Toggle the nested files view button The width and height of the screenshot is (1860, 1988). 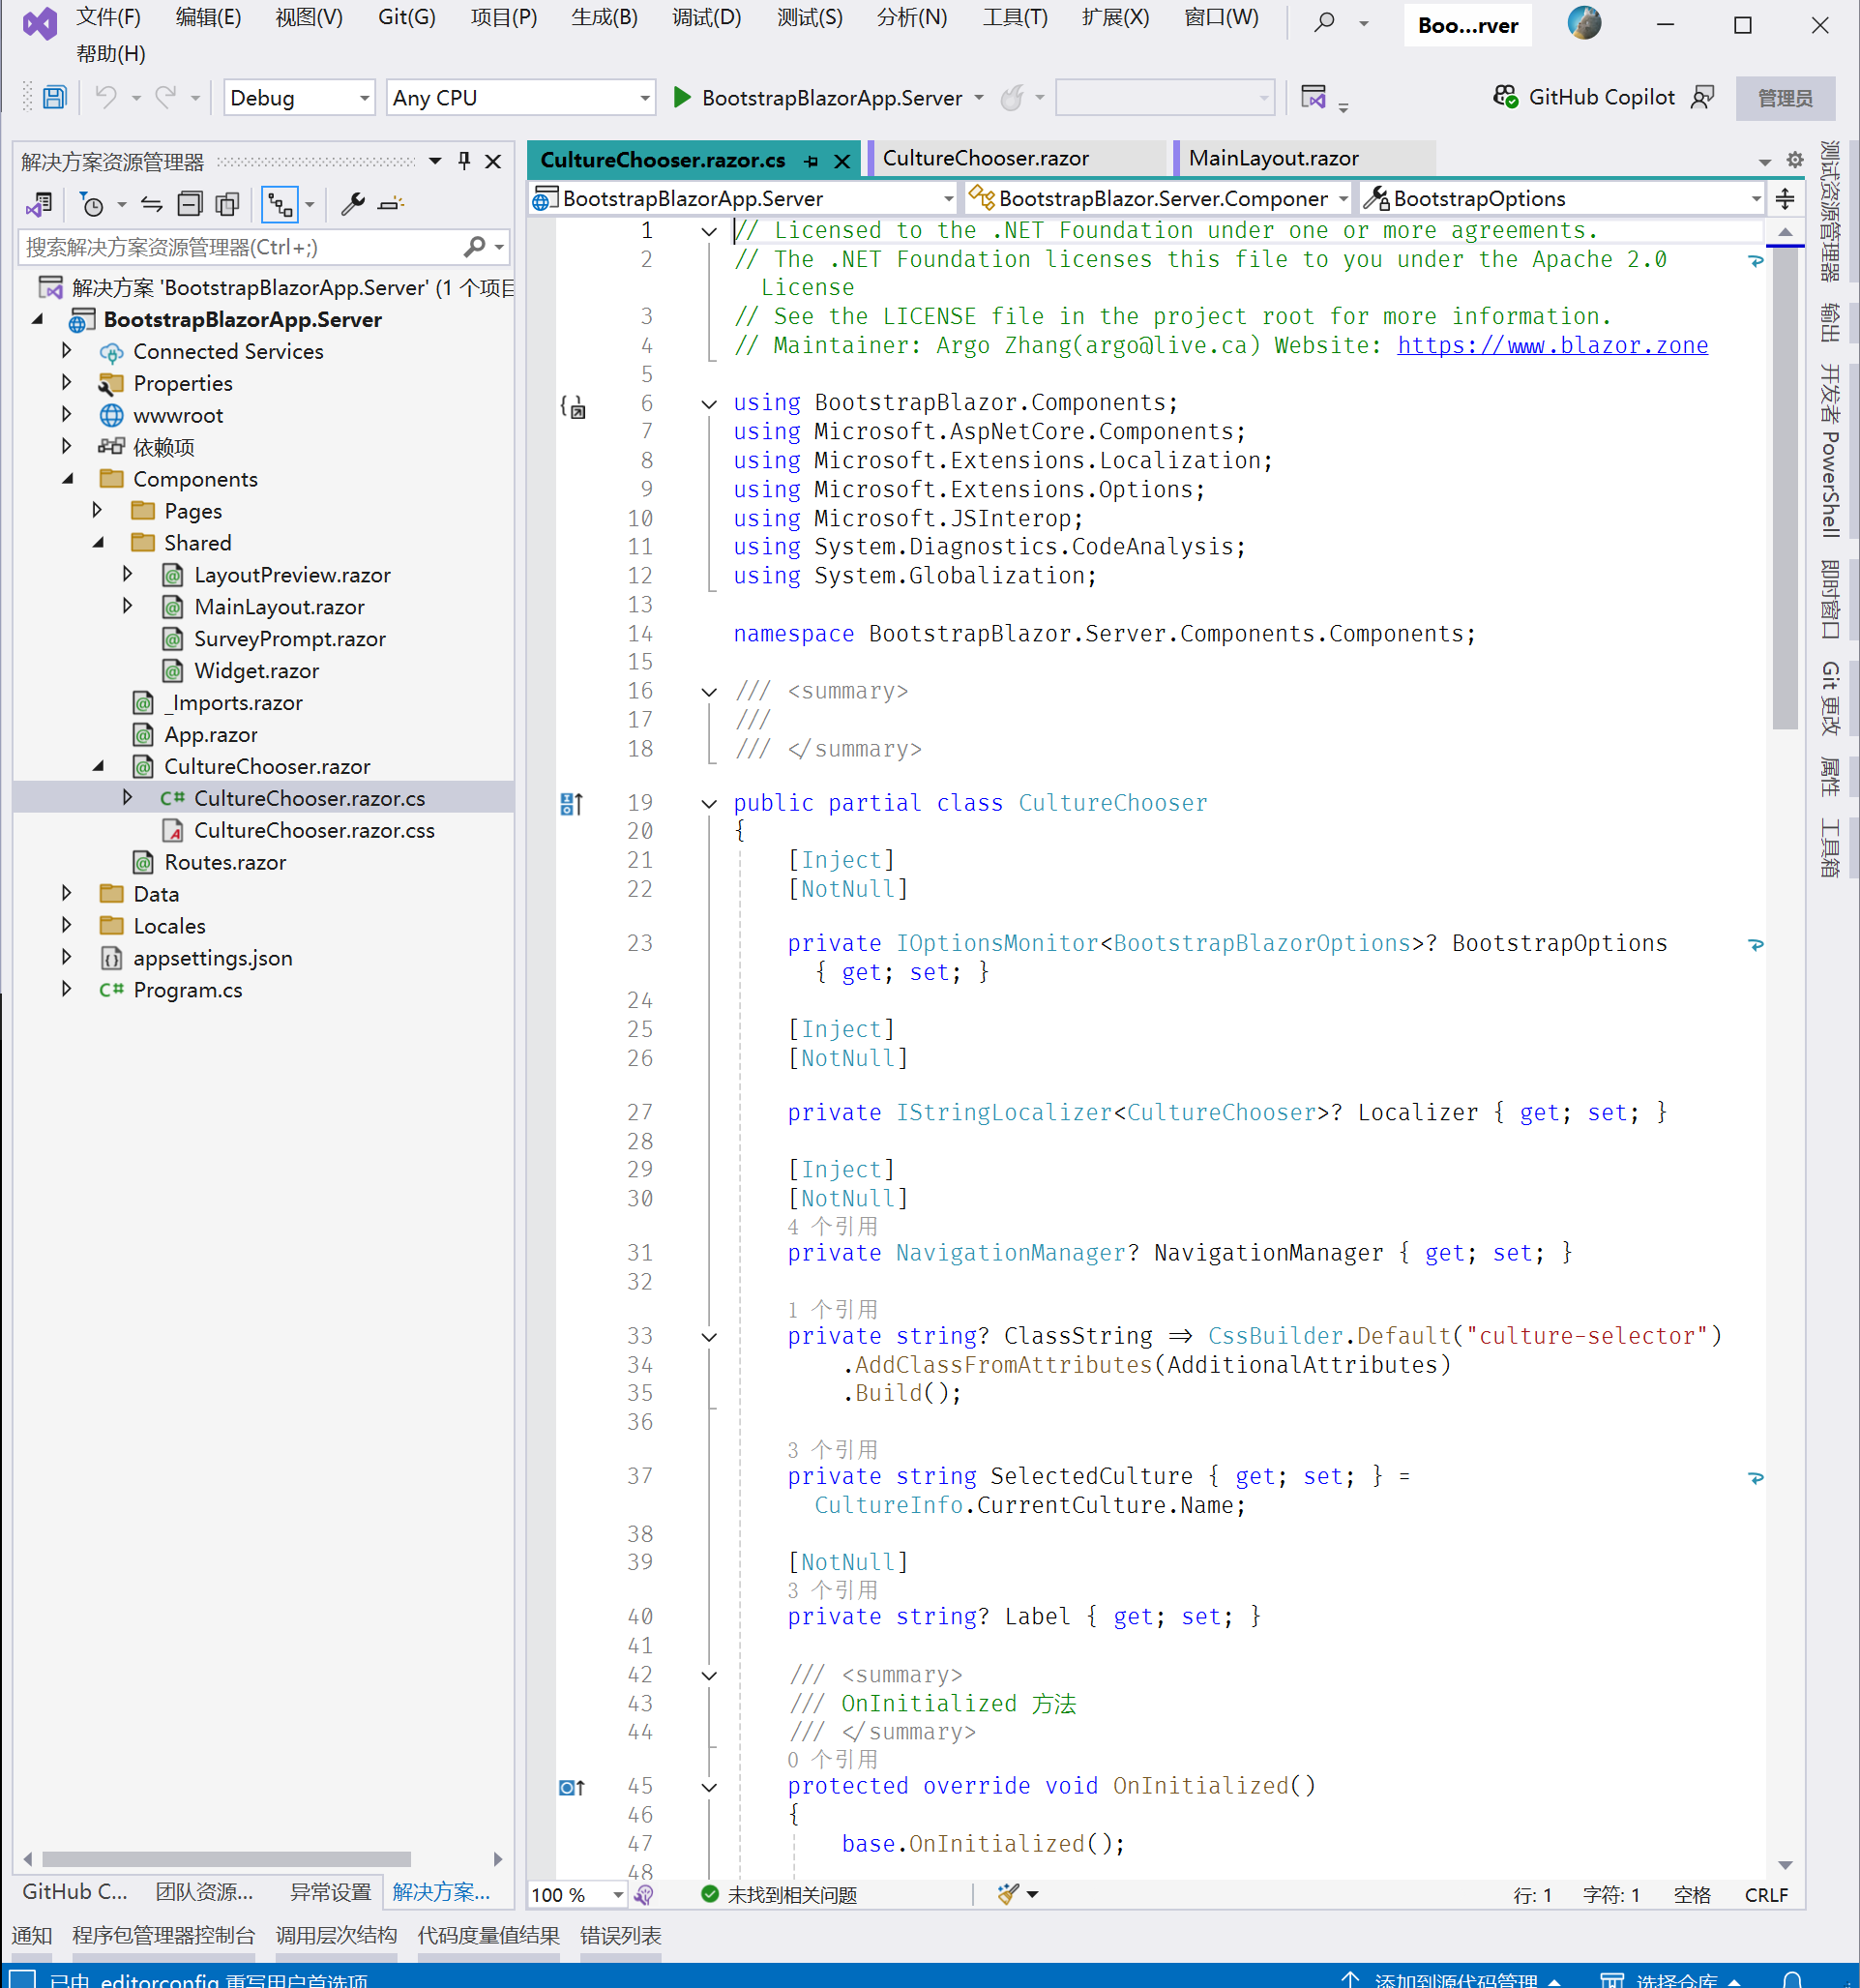pos(280,205)
